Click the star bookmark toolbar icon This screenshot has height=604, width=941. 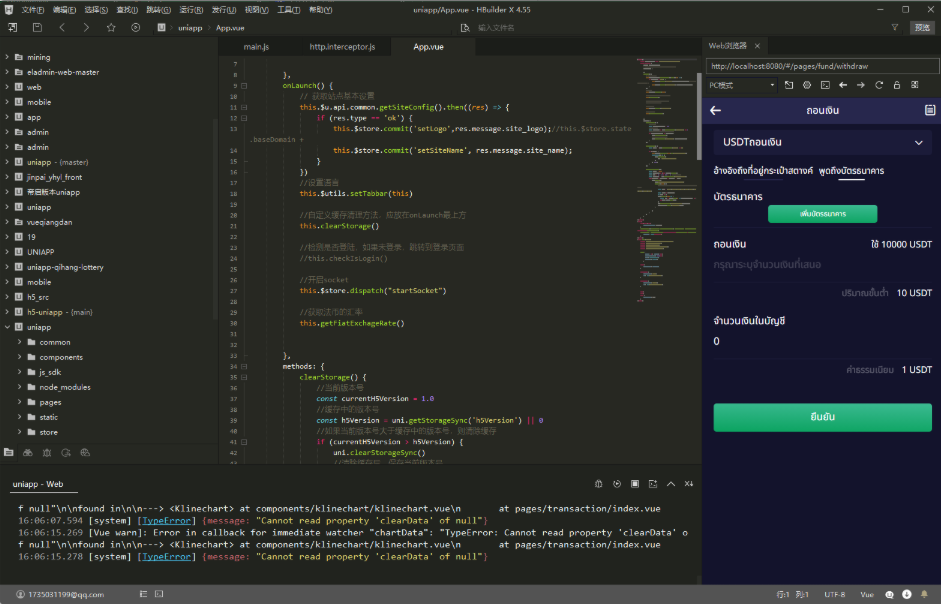click(x=111, y=28)
